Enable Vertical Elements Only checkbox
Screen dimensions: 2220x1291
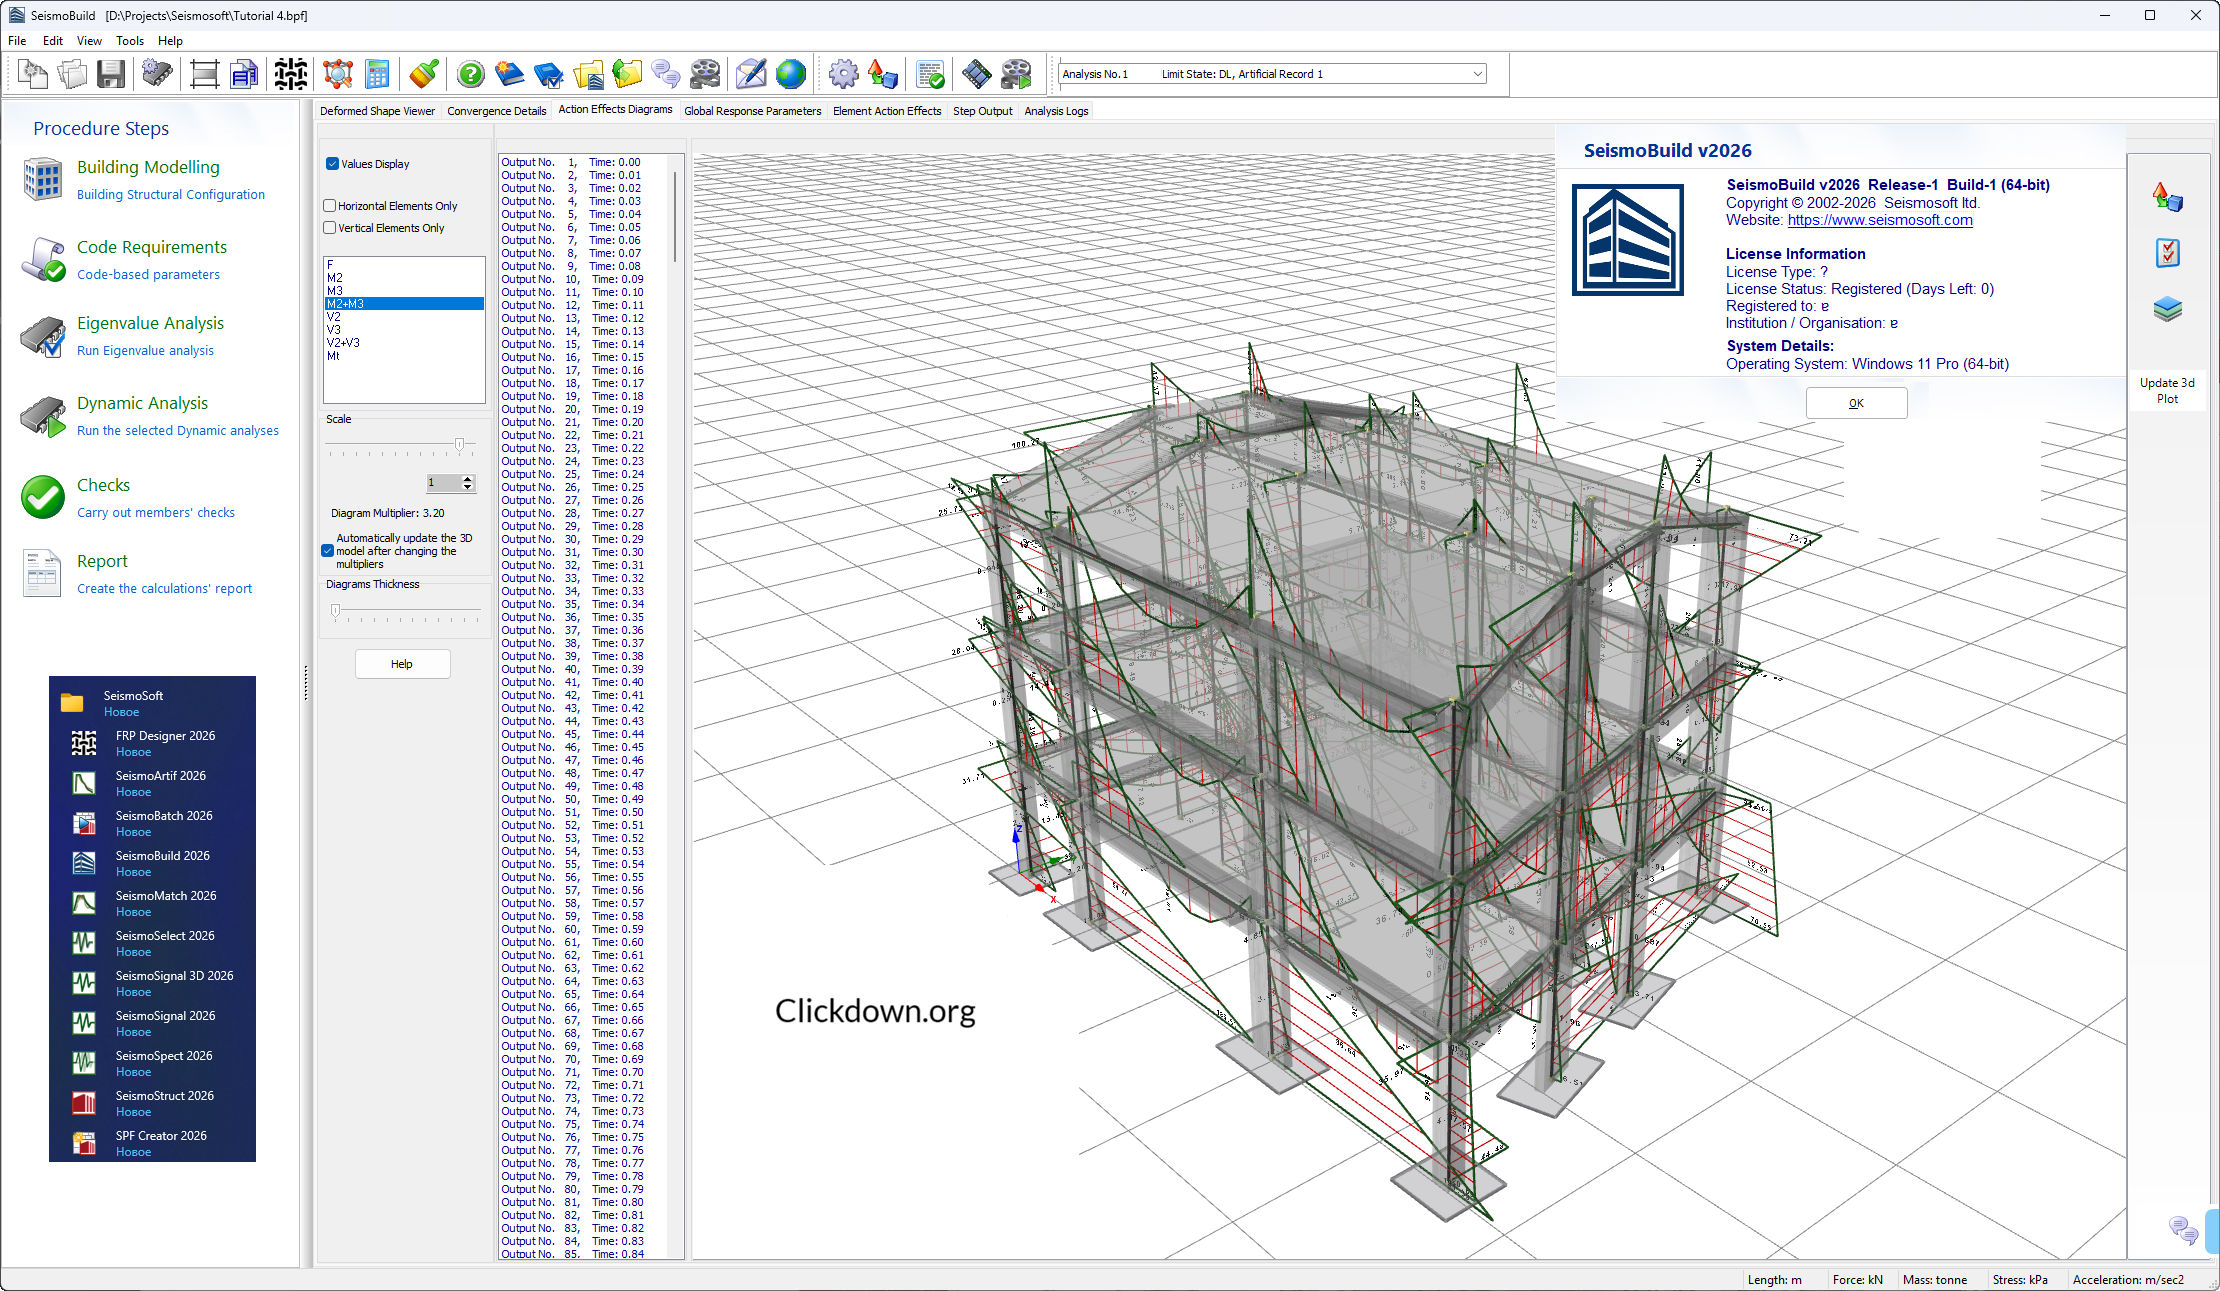(330, 228)
